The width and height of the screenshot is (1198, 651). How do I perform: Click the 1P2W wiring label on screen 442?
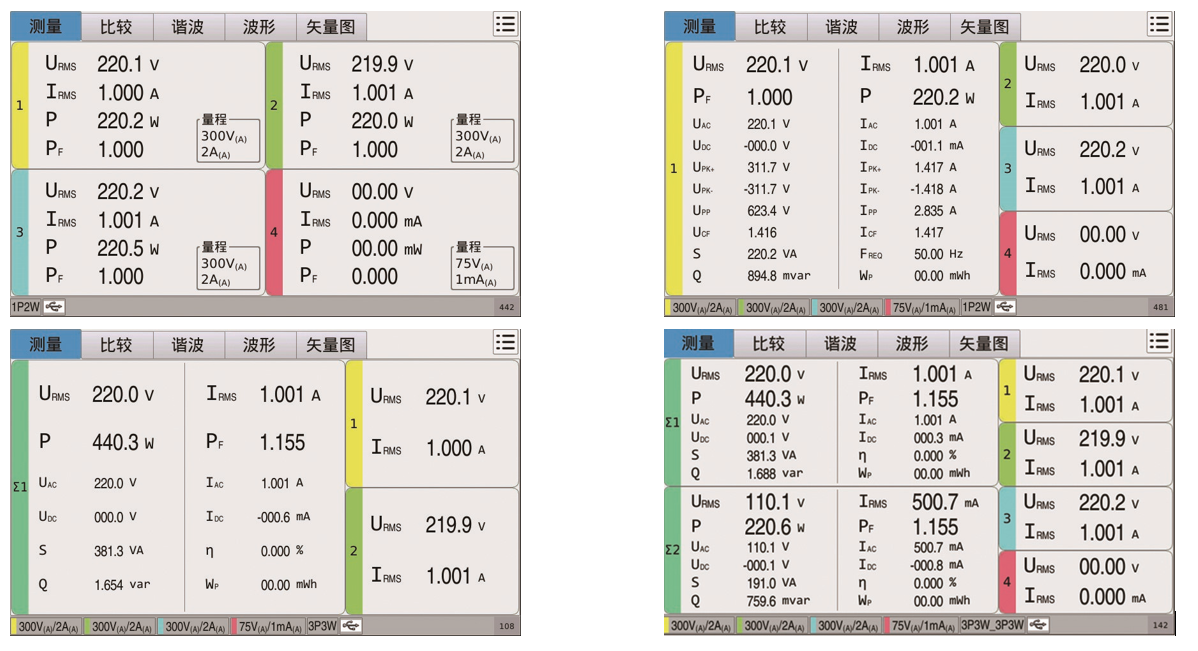click(x=27, y=307)
